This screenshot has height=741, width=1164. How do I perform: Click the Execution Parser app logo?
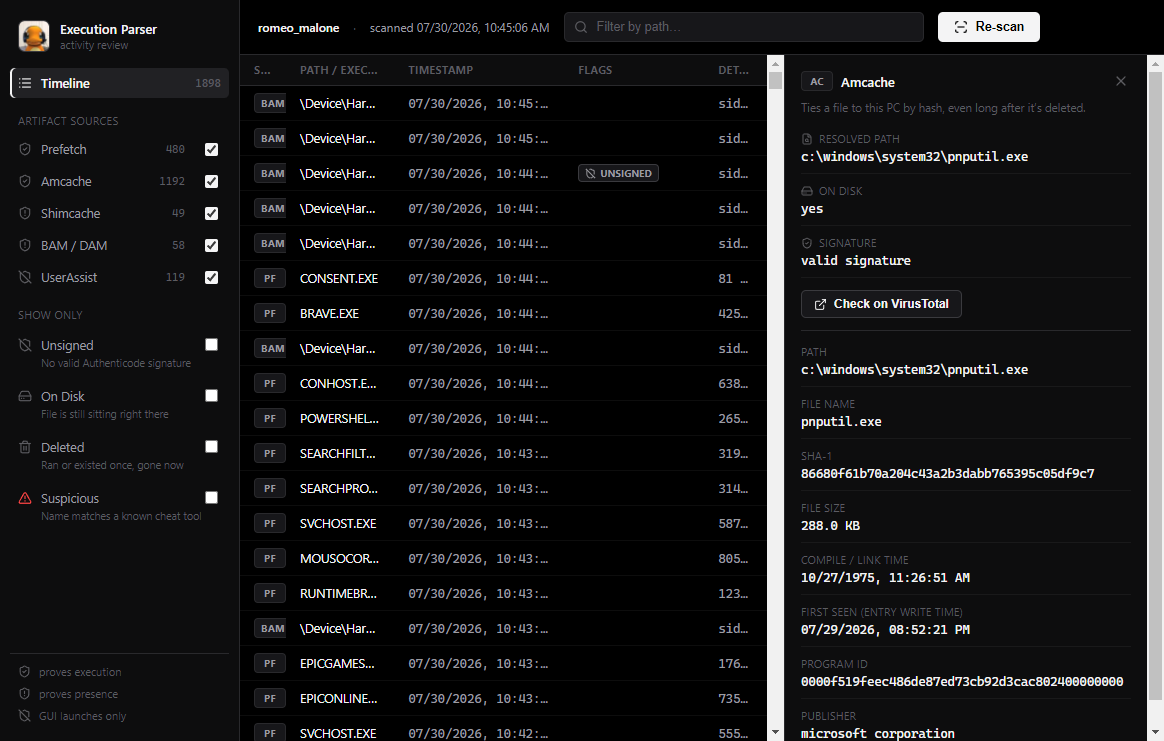tap(33, 36)
